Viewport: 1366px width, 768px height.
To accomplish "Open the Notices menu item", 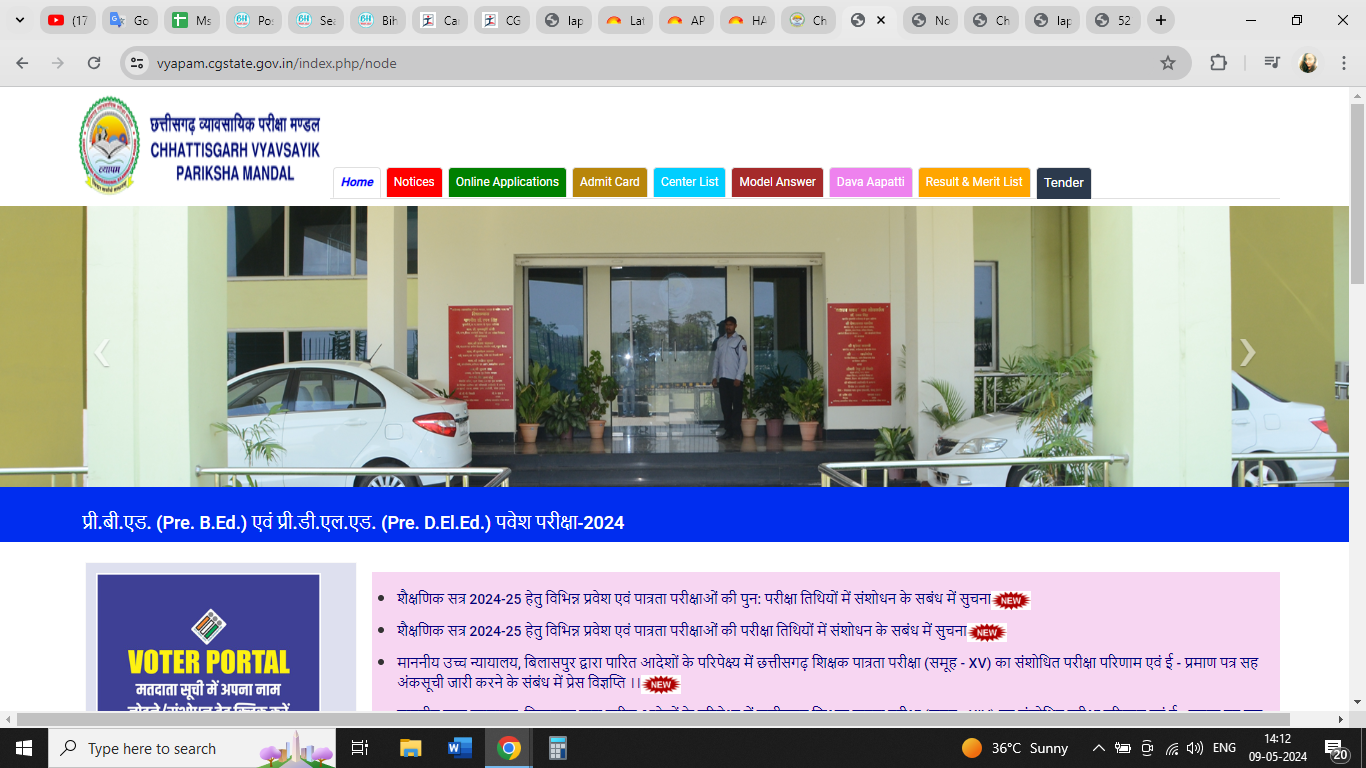I will click(414, 182).
